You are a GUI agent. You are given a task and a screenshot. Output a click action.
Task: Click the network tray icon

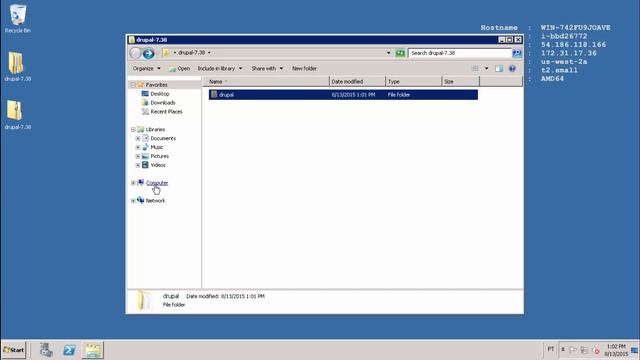[584, 350]
